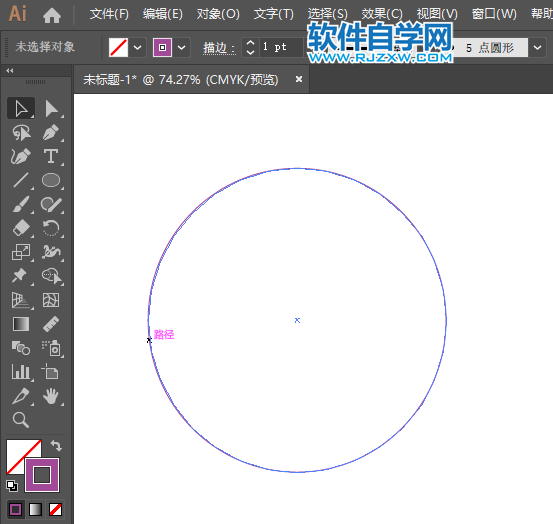Close the 未标题-1 document tab
This screenshot has height=524, width=553.
pos(299,79)
